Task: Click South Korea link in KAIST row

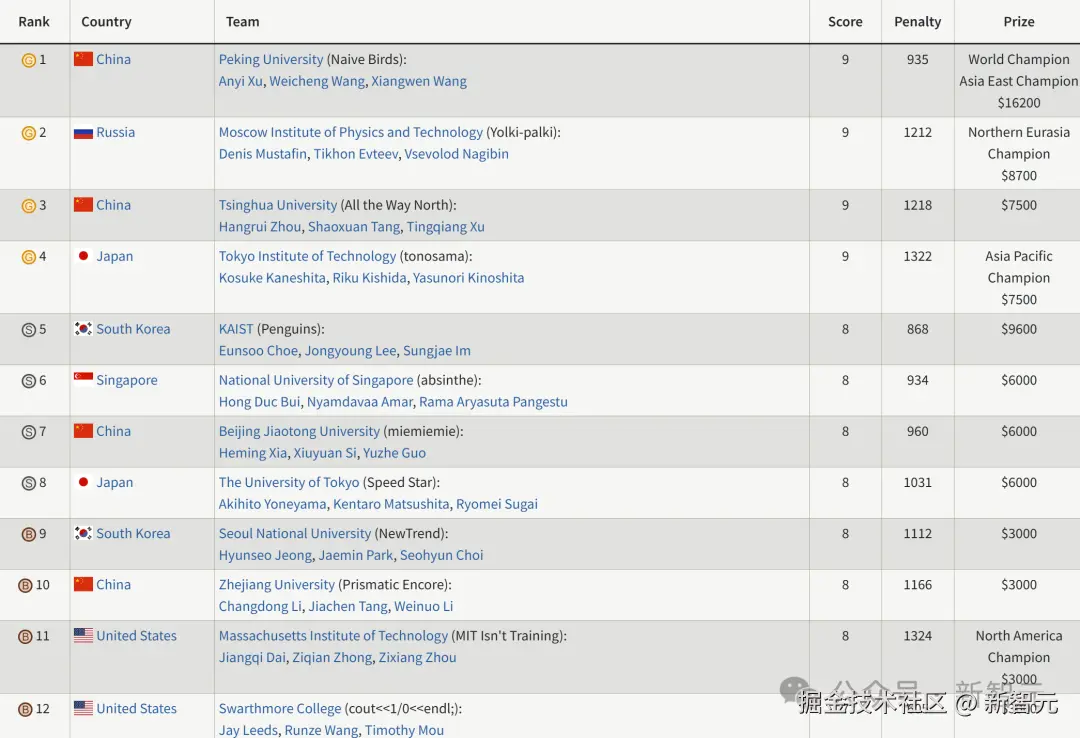Action: click(133, 329)
